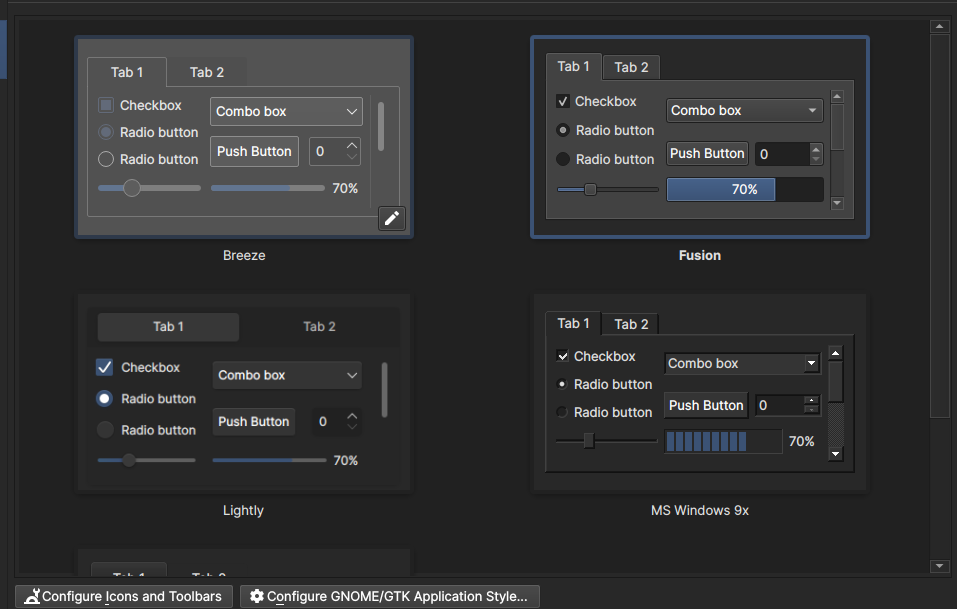The height and width of the screenshot is (609, 957).
Task: Click main scrollbar up arrow
Action: point(940,26)
